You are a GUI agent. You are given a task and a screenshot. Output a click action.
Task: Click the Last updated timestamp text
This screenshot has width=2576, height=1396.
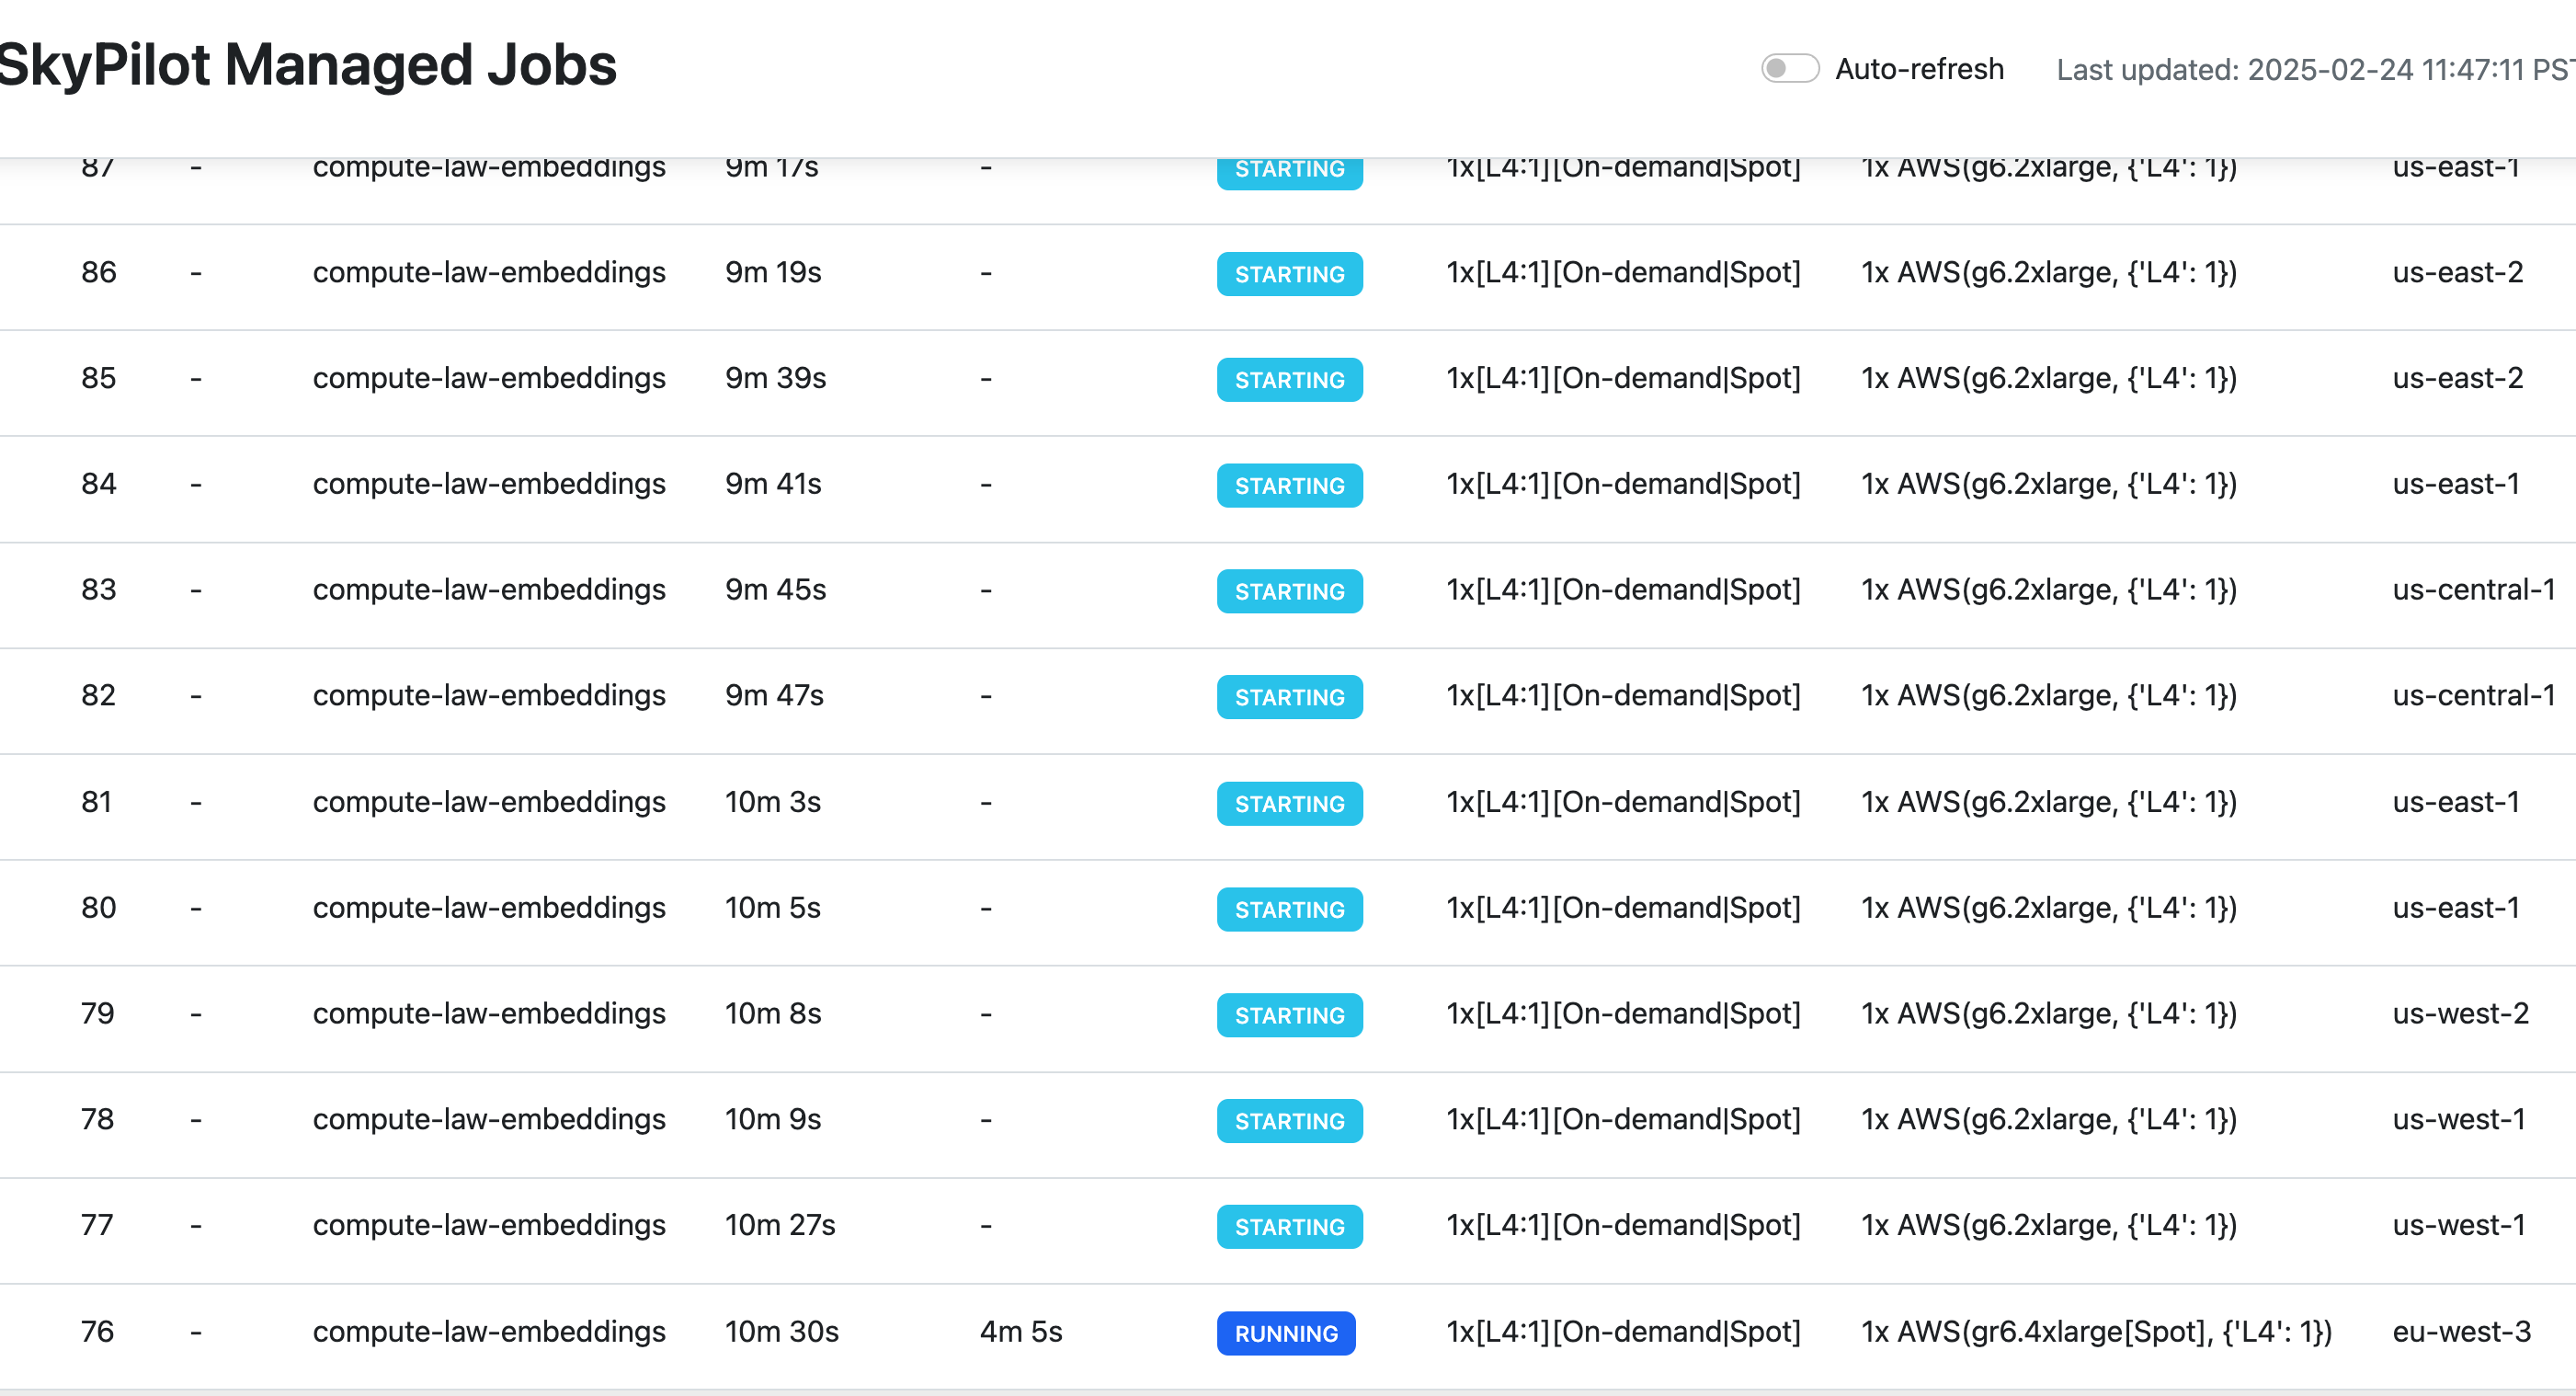tap(2313, 70)
